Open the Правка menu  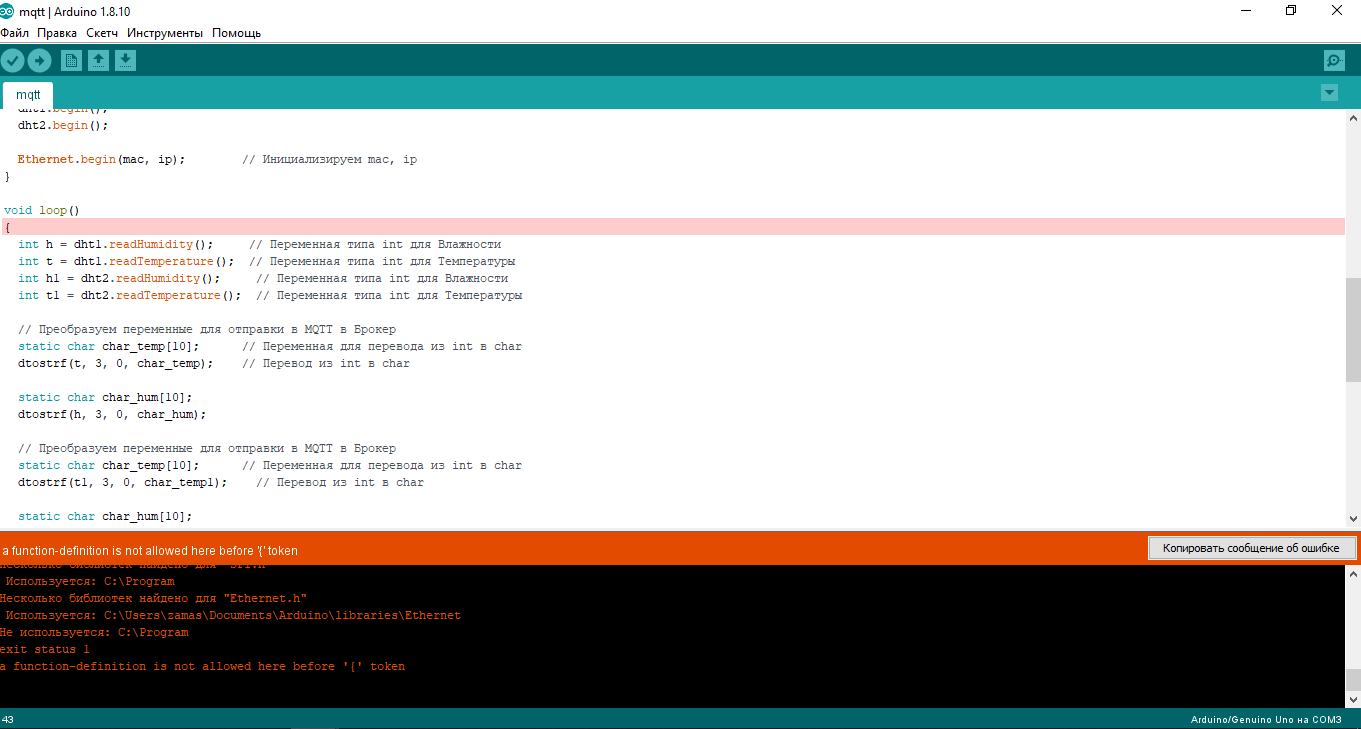point(56,32)
